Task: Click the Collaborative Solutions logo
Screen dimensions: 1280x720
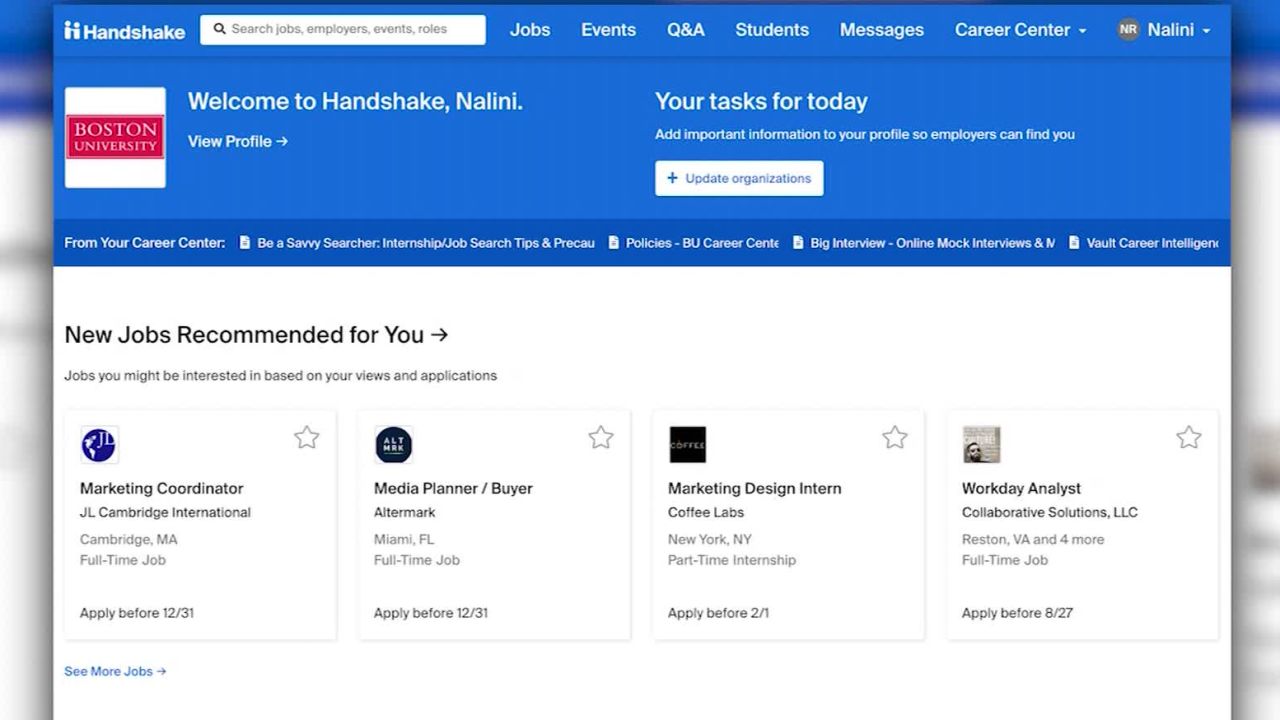Action: 981,445
